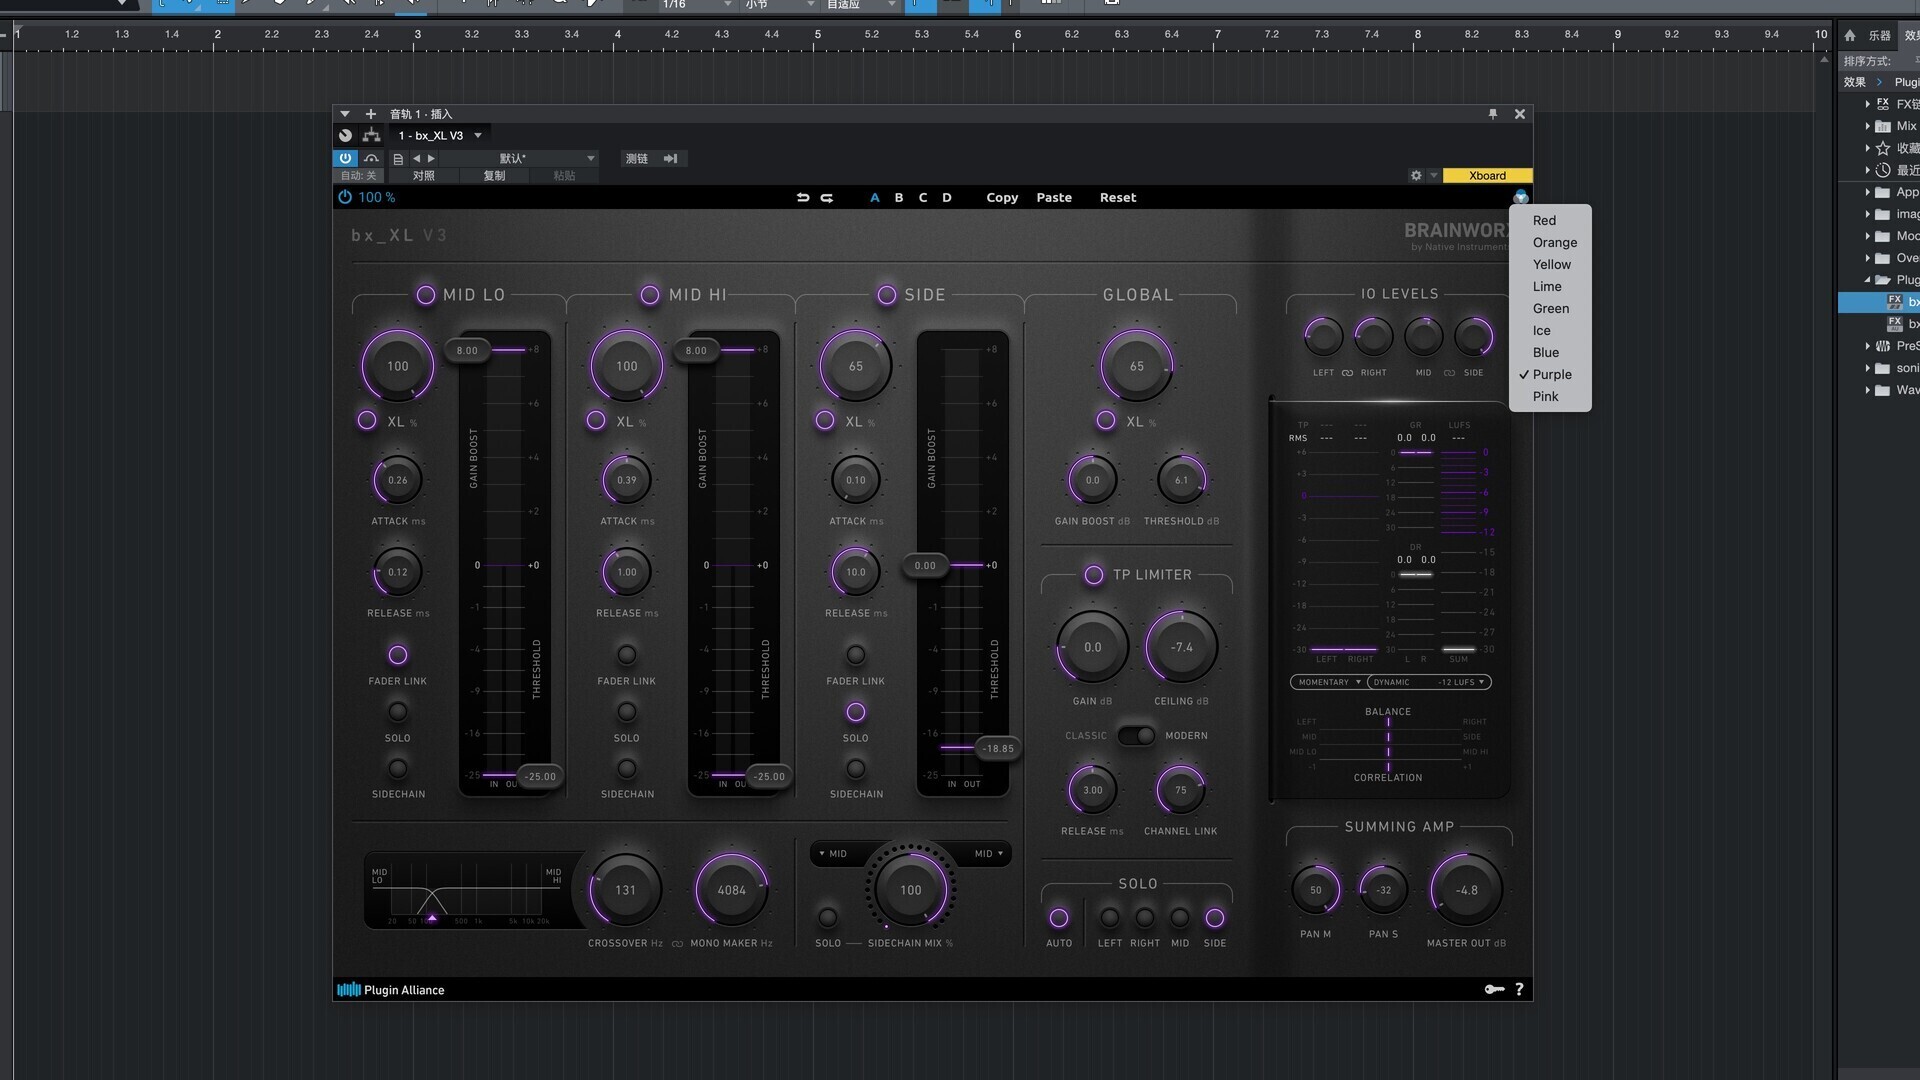Click the channel editor knob icon

(x=345, y=135)
